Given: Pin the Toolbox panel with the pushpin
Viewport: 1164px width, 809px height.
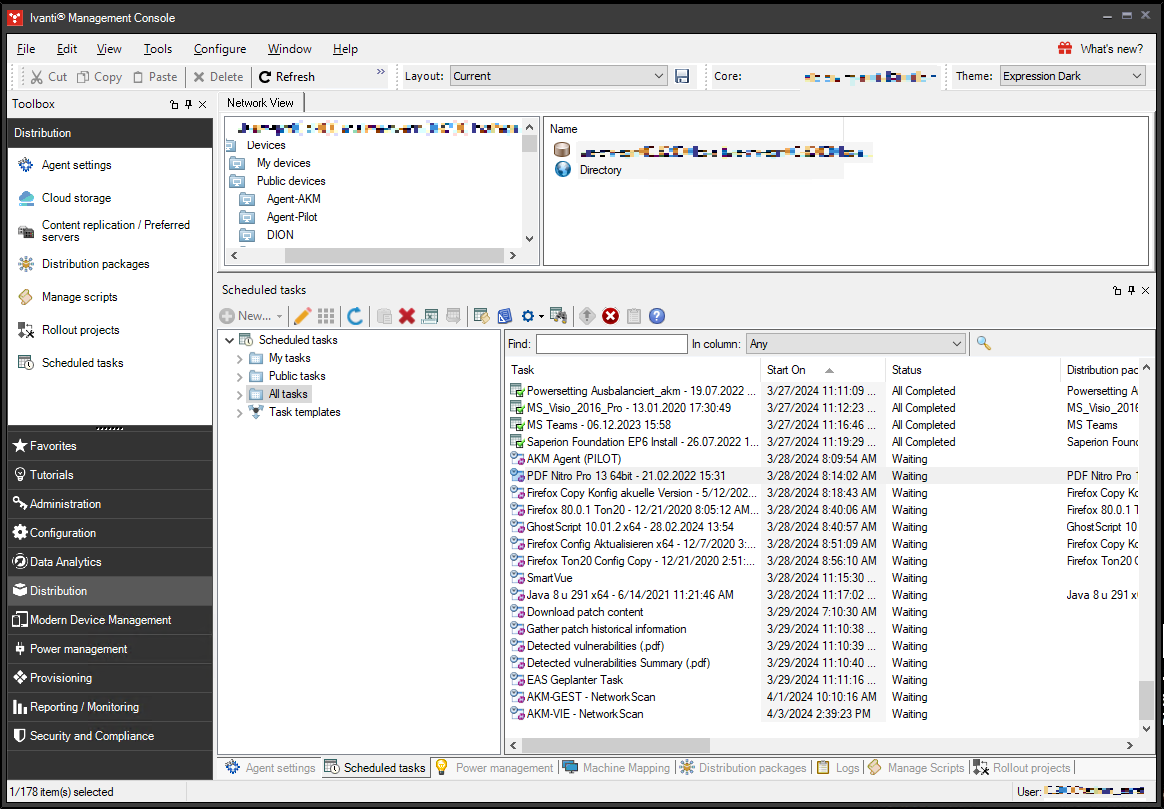Looking at the screenshot, I should coord(188,104).
